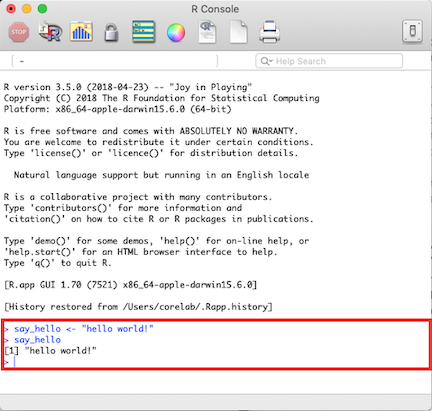This screenshot has width=432, height=411.
Task: Open the color wheel preferences
Action: (176, 33)
